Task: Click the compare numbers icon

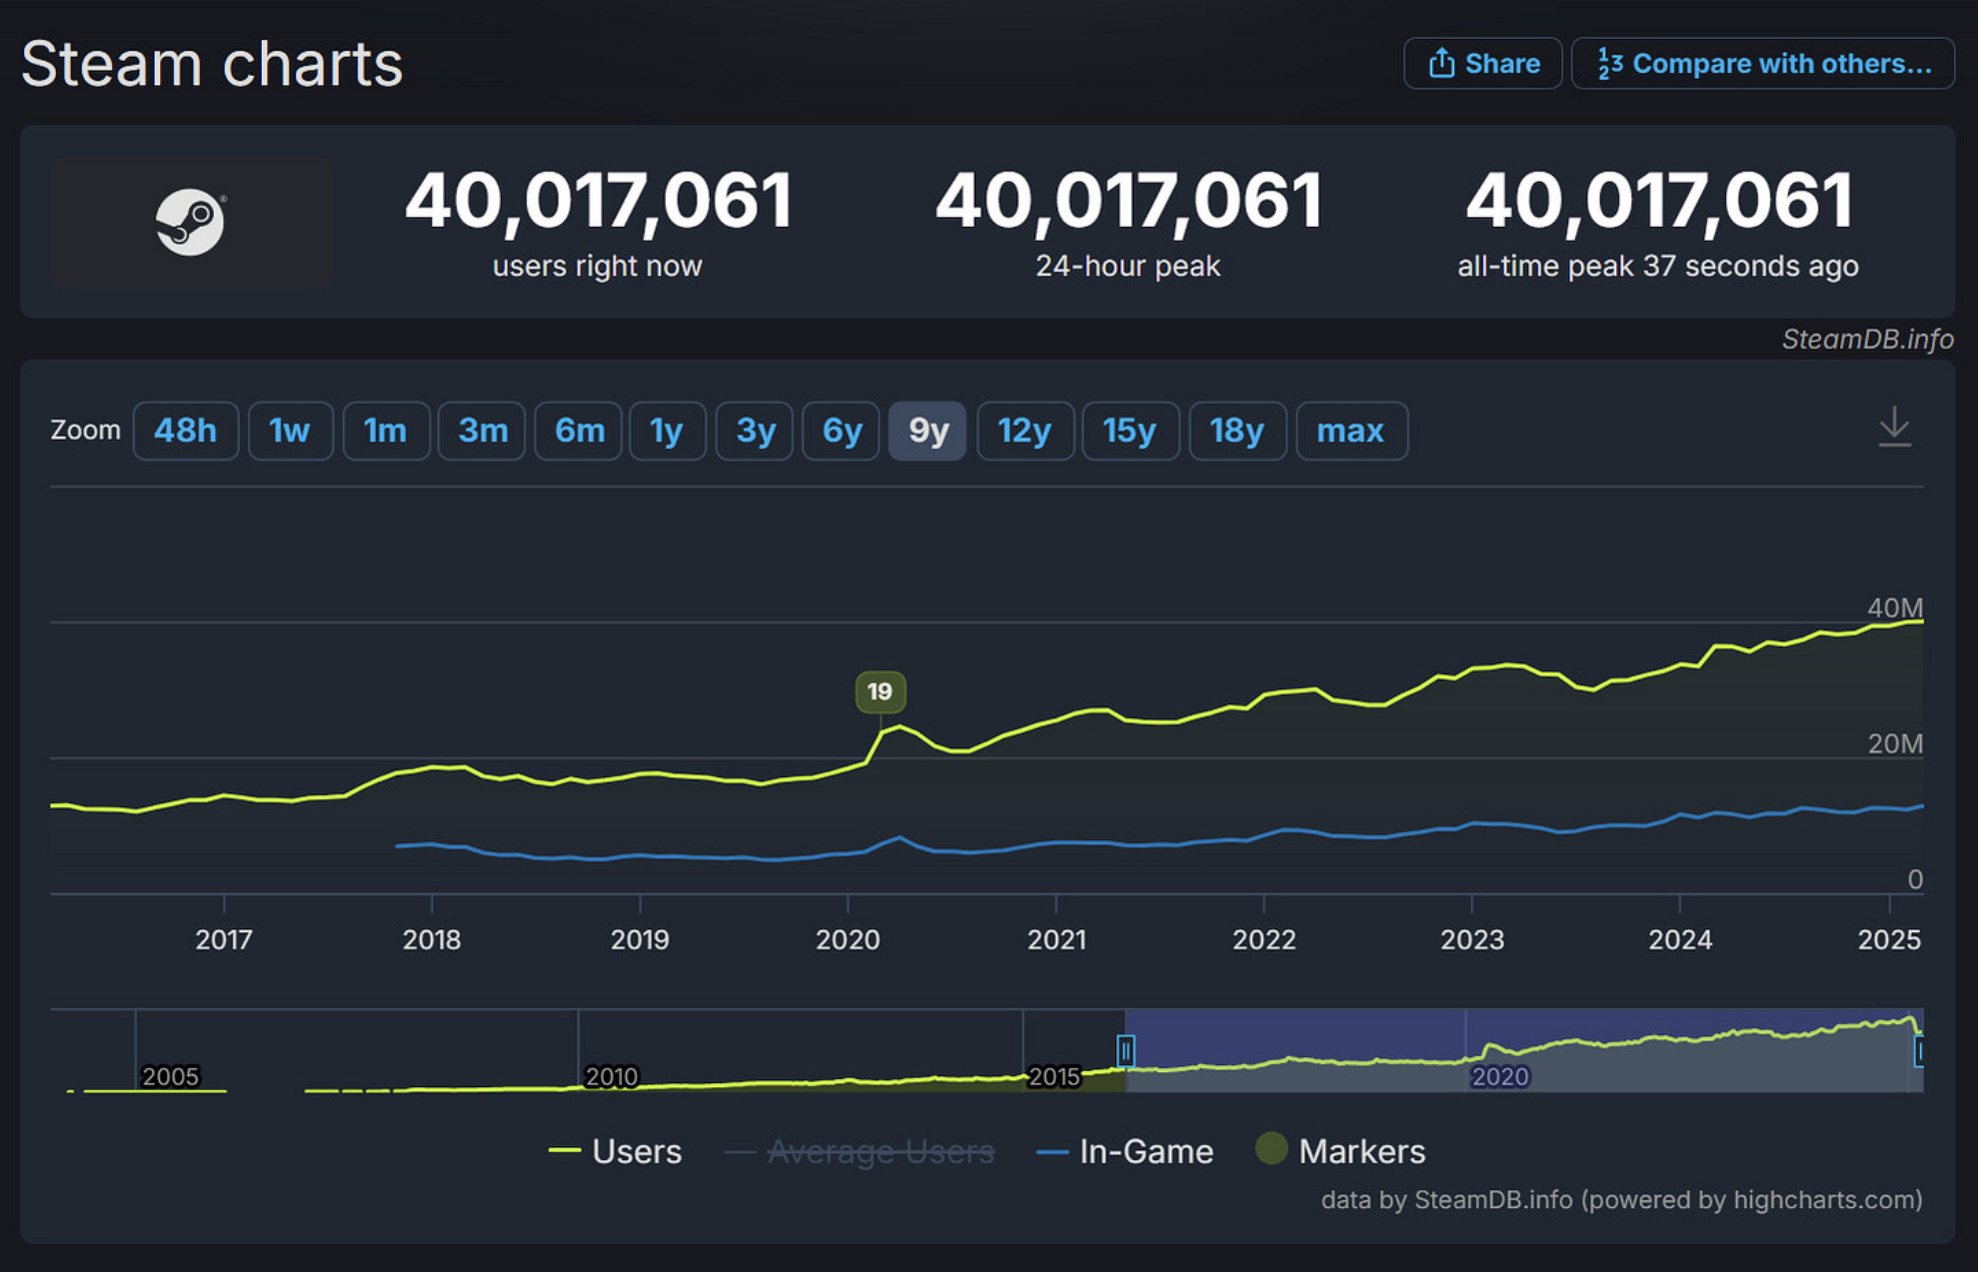Action: [1609, 63]
